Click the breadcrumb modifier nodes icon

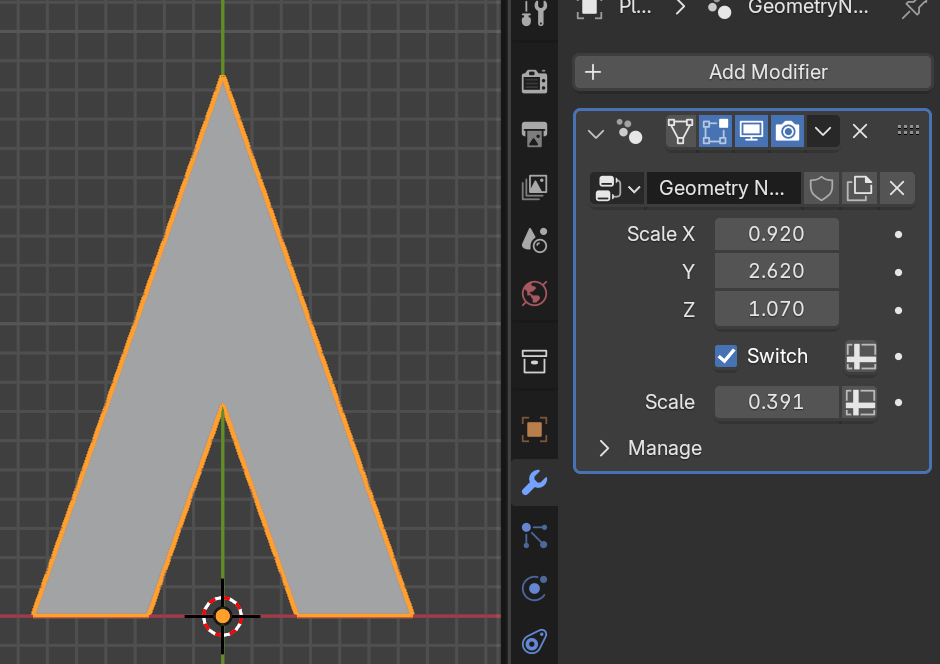point(719,8)
